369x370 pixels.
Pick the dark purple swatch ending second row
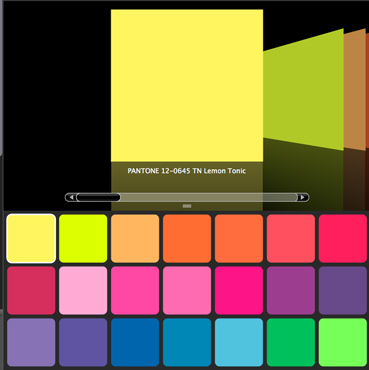click(x=343, y=290)
